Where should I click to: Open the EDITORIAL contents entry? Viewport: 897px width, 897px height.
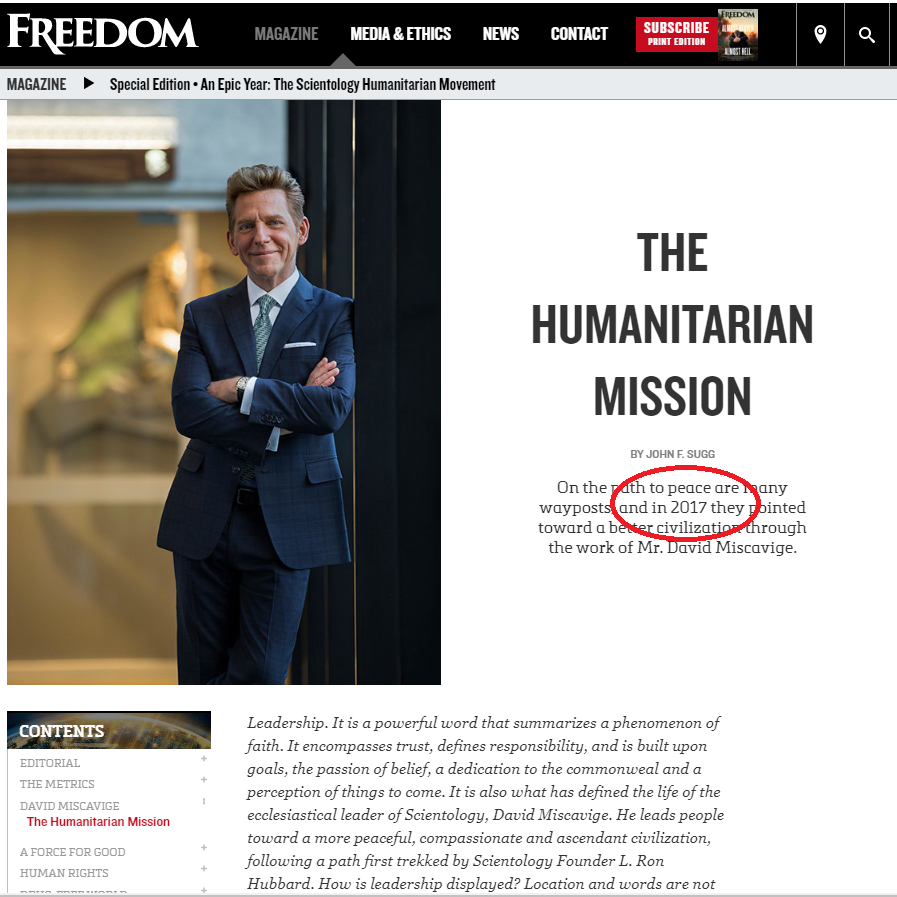50,763
